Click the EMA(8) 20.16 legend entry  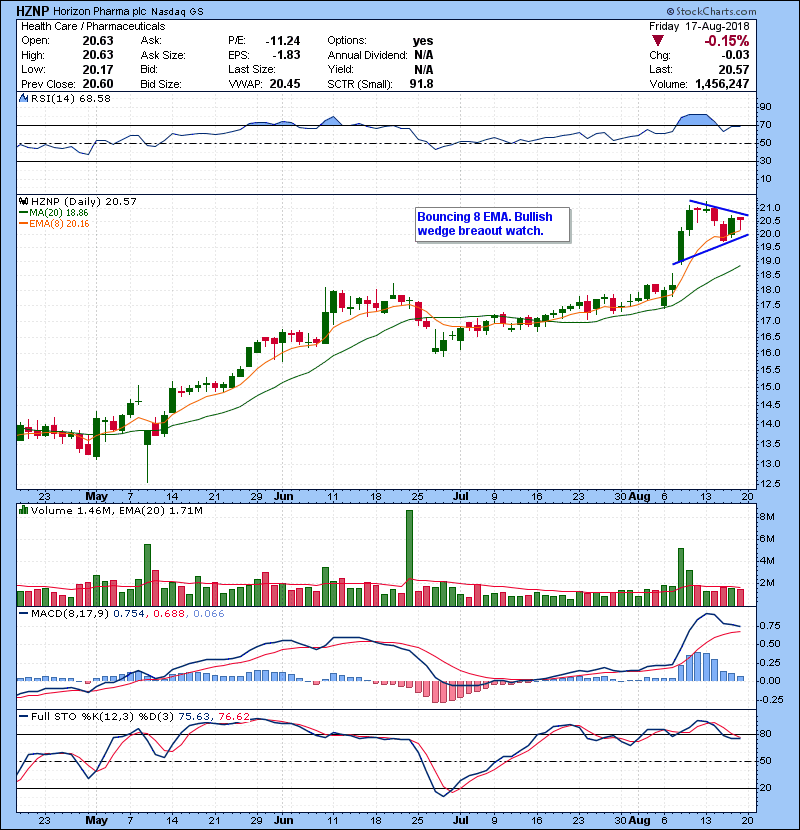[54, 223]
